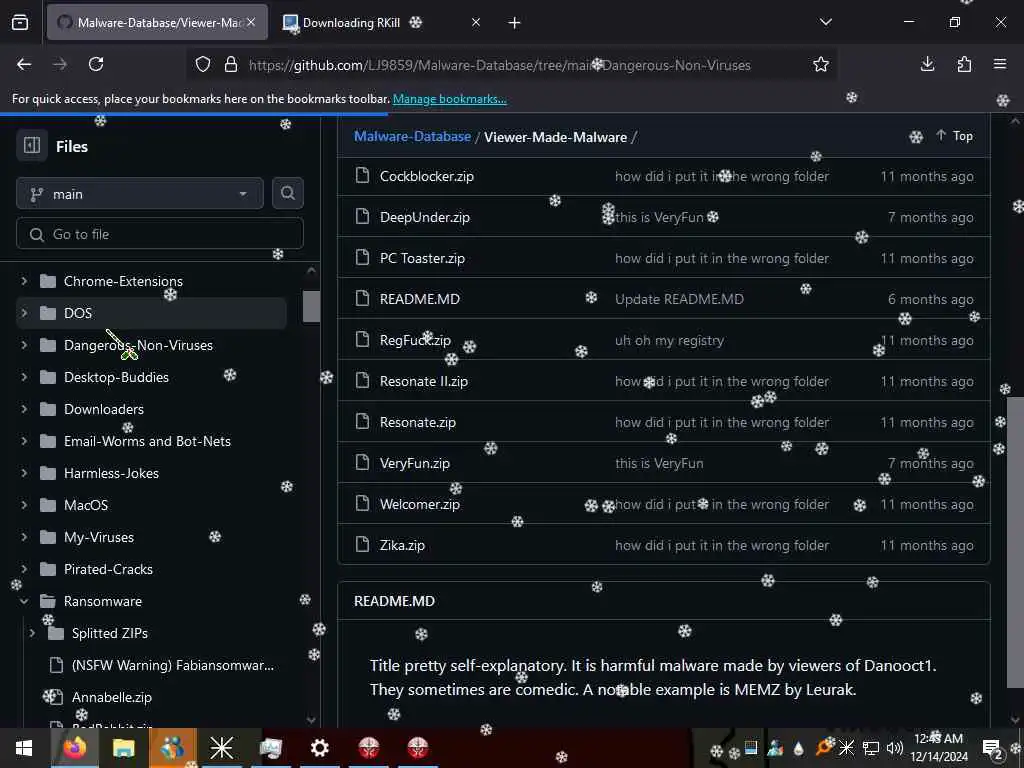
Task: Select the MacOS tree folder
Action: pos(86,505)
